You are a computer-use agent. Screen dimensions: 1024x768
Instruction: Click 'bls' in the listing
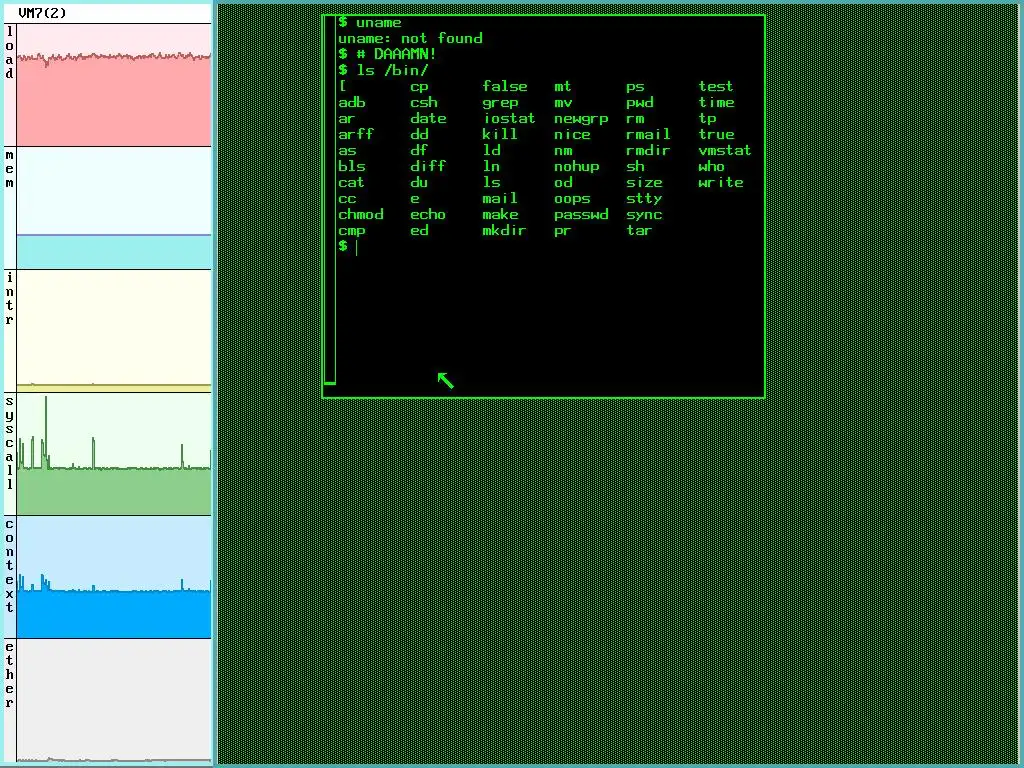(351, 166)
